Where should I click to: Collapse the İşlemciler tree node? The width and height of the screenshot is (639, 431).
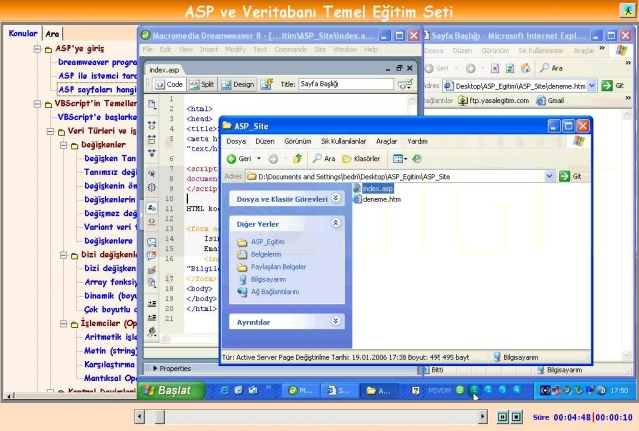pos(64,324)
